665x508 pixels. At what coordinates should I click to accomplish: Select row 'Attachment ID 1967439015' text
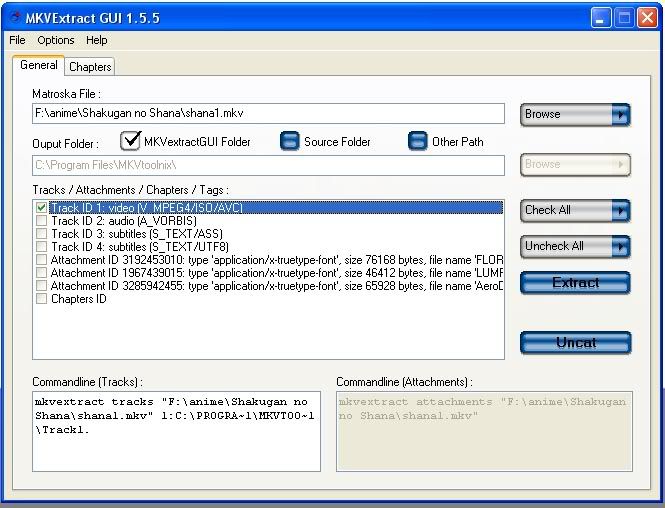pos(277,273)
